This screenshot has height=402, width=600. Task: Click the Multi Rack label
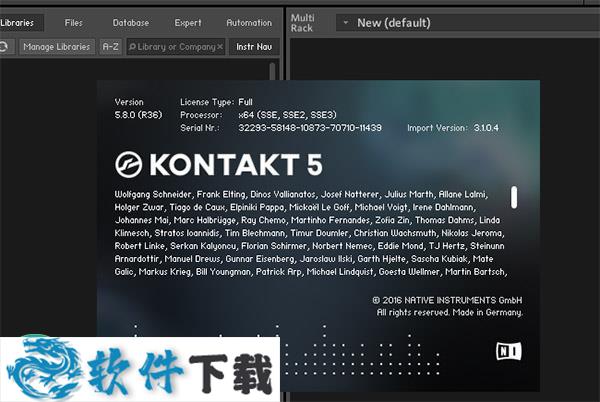click(302, 23)
